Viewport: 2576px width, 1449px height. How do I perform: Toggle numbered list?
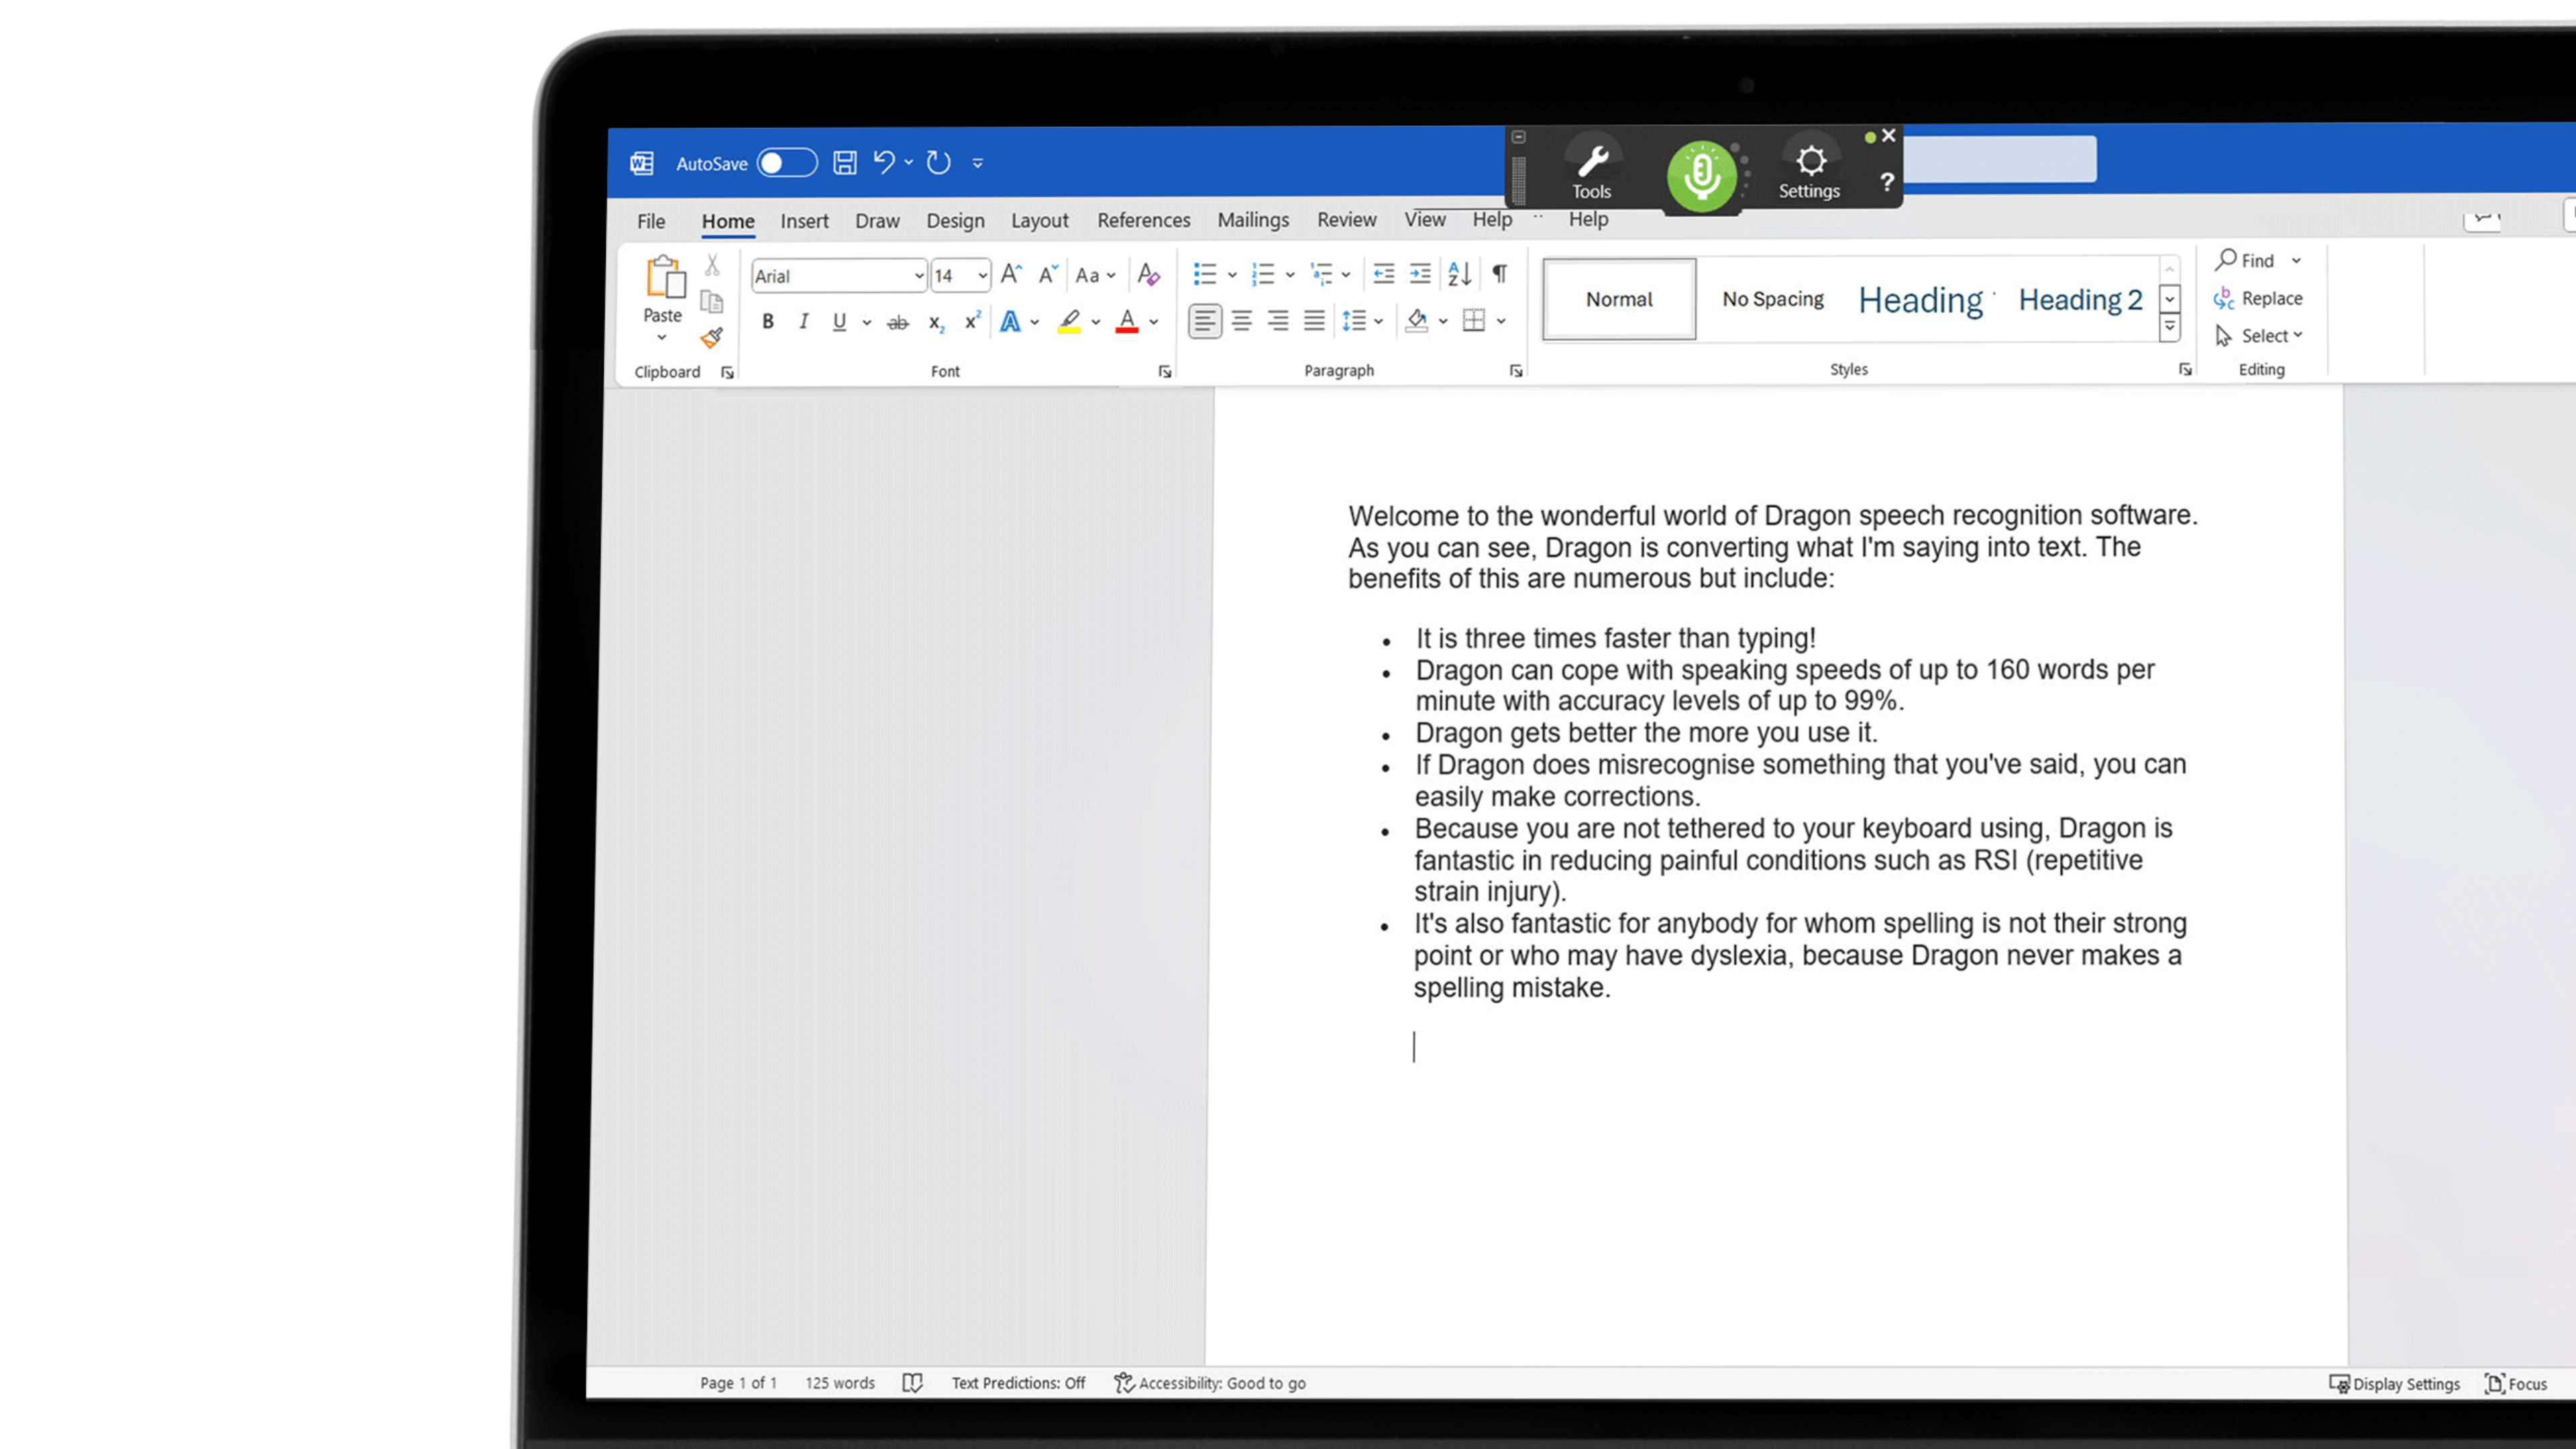click(1263, 274)
